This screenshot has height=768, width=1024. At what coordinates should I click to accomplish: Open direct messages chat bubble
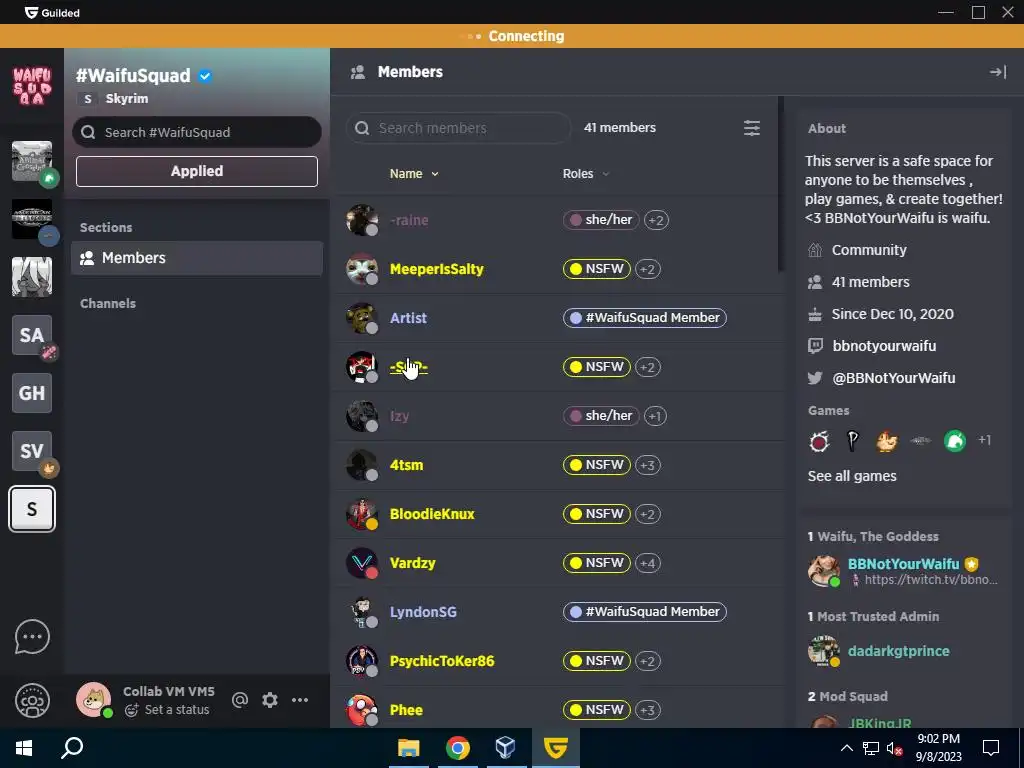[x=32, y=637]
